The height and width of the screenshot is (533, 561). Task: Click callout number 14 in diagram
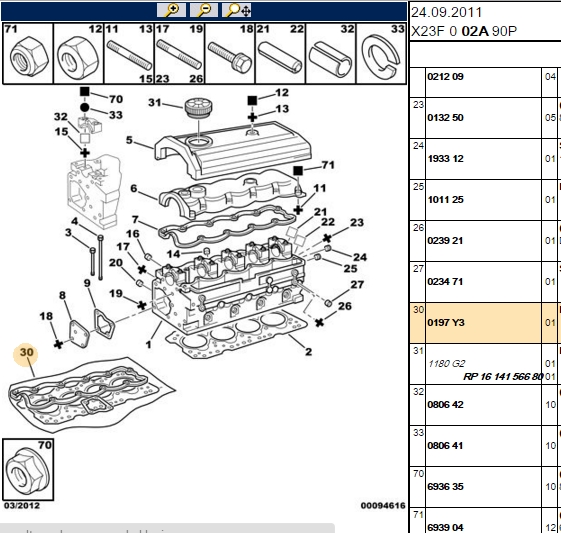(x=173, y=254)
